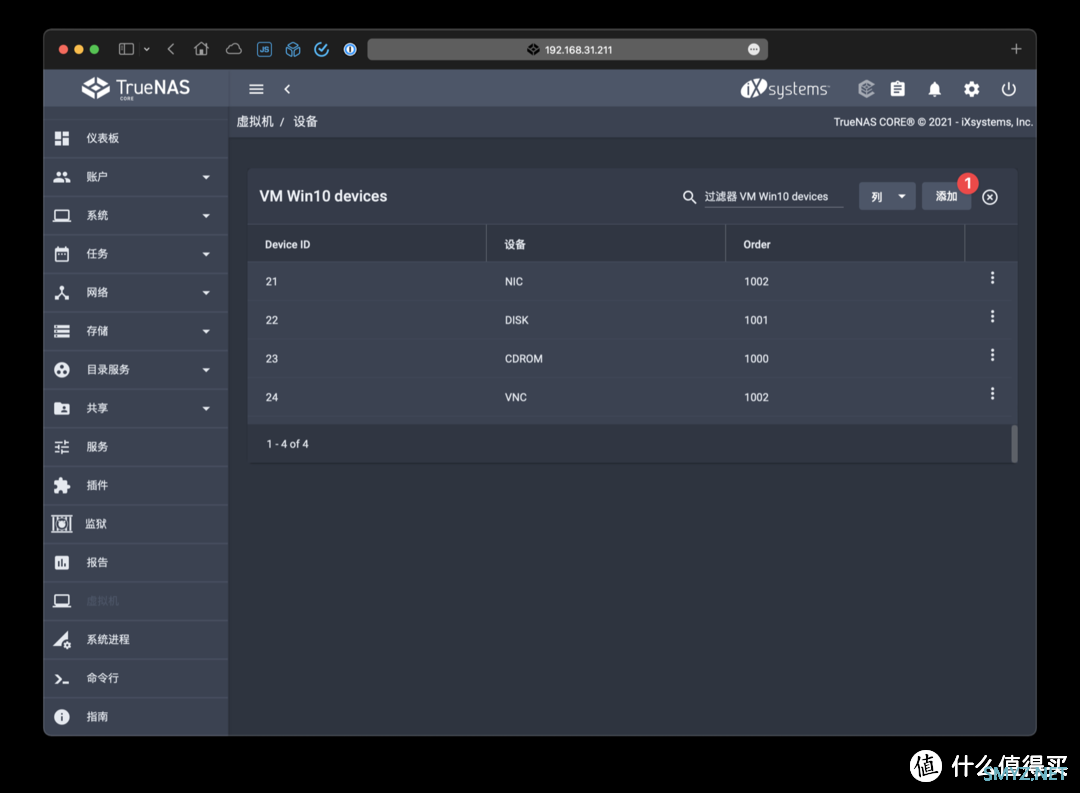Expand the 系统 menu arrow

(x=206, y=216)
